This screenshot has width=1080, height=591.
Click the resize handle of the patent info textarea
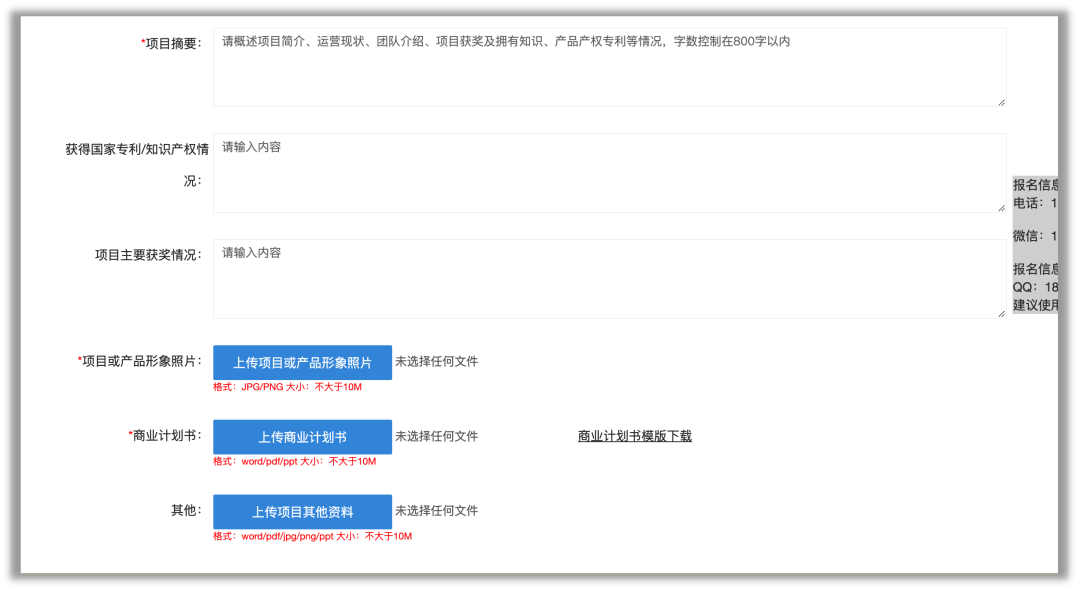point(1001,206)
